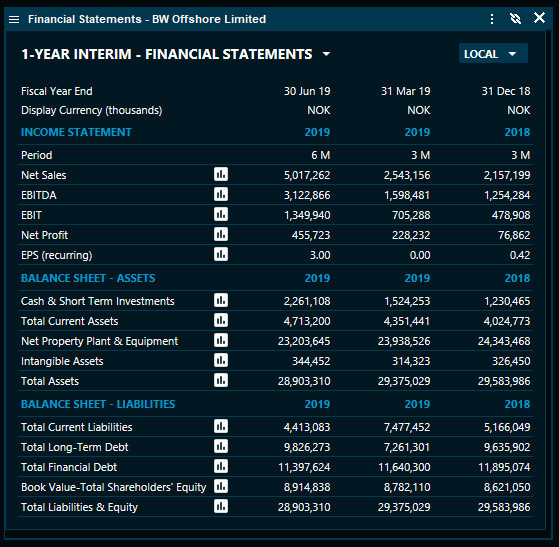Viewport: 559px width, 547px height.
Task: Click the EBITDA value 1,598,481
Action: click(x=407, y=195)
